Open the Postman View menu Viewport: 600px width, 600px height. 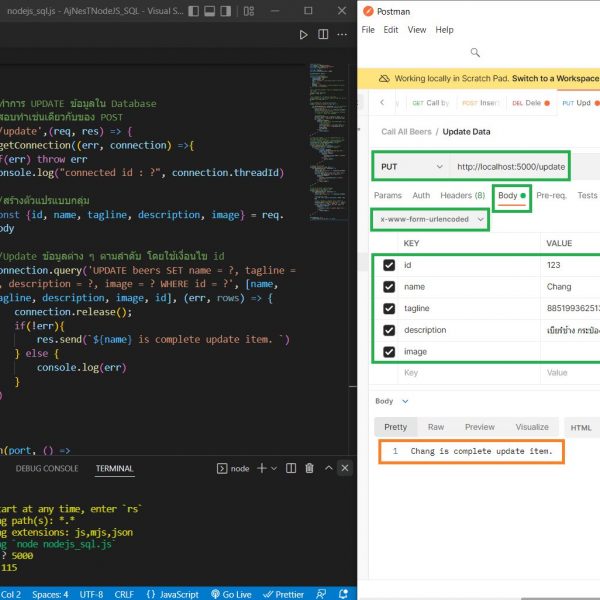click(417, 30)
